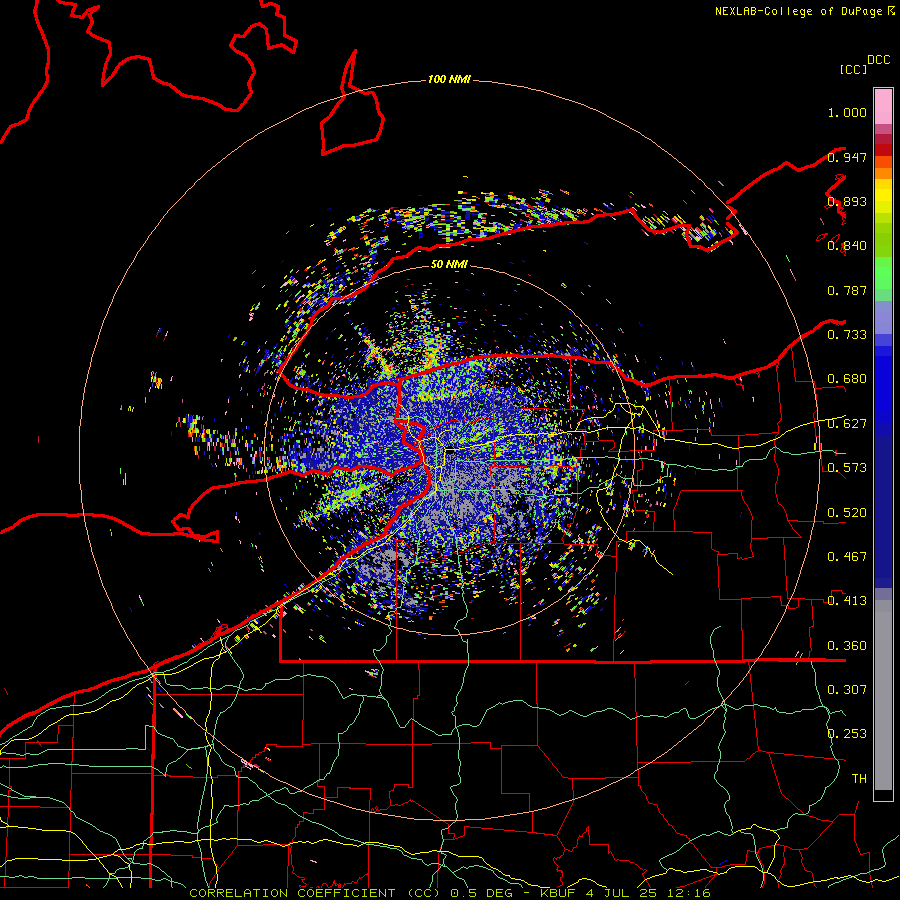900x900 pixels.
Task: Select the 0.627 legend value
Action: pyautogui.click(x=847, y=424)
